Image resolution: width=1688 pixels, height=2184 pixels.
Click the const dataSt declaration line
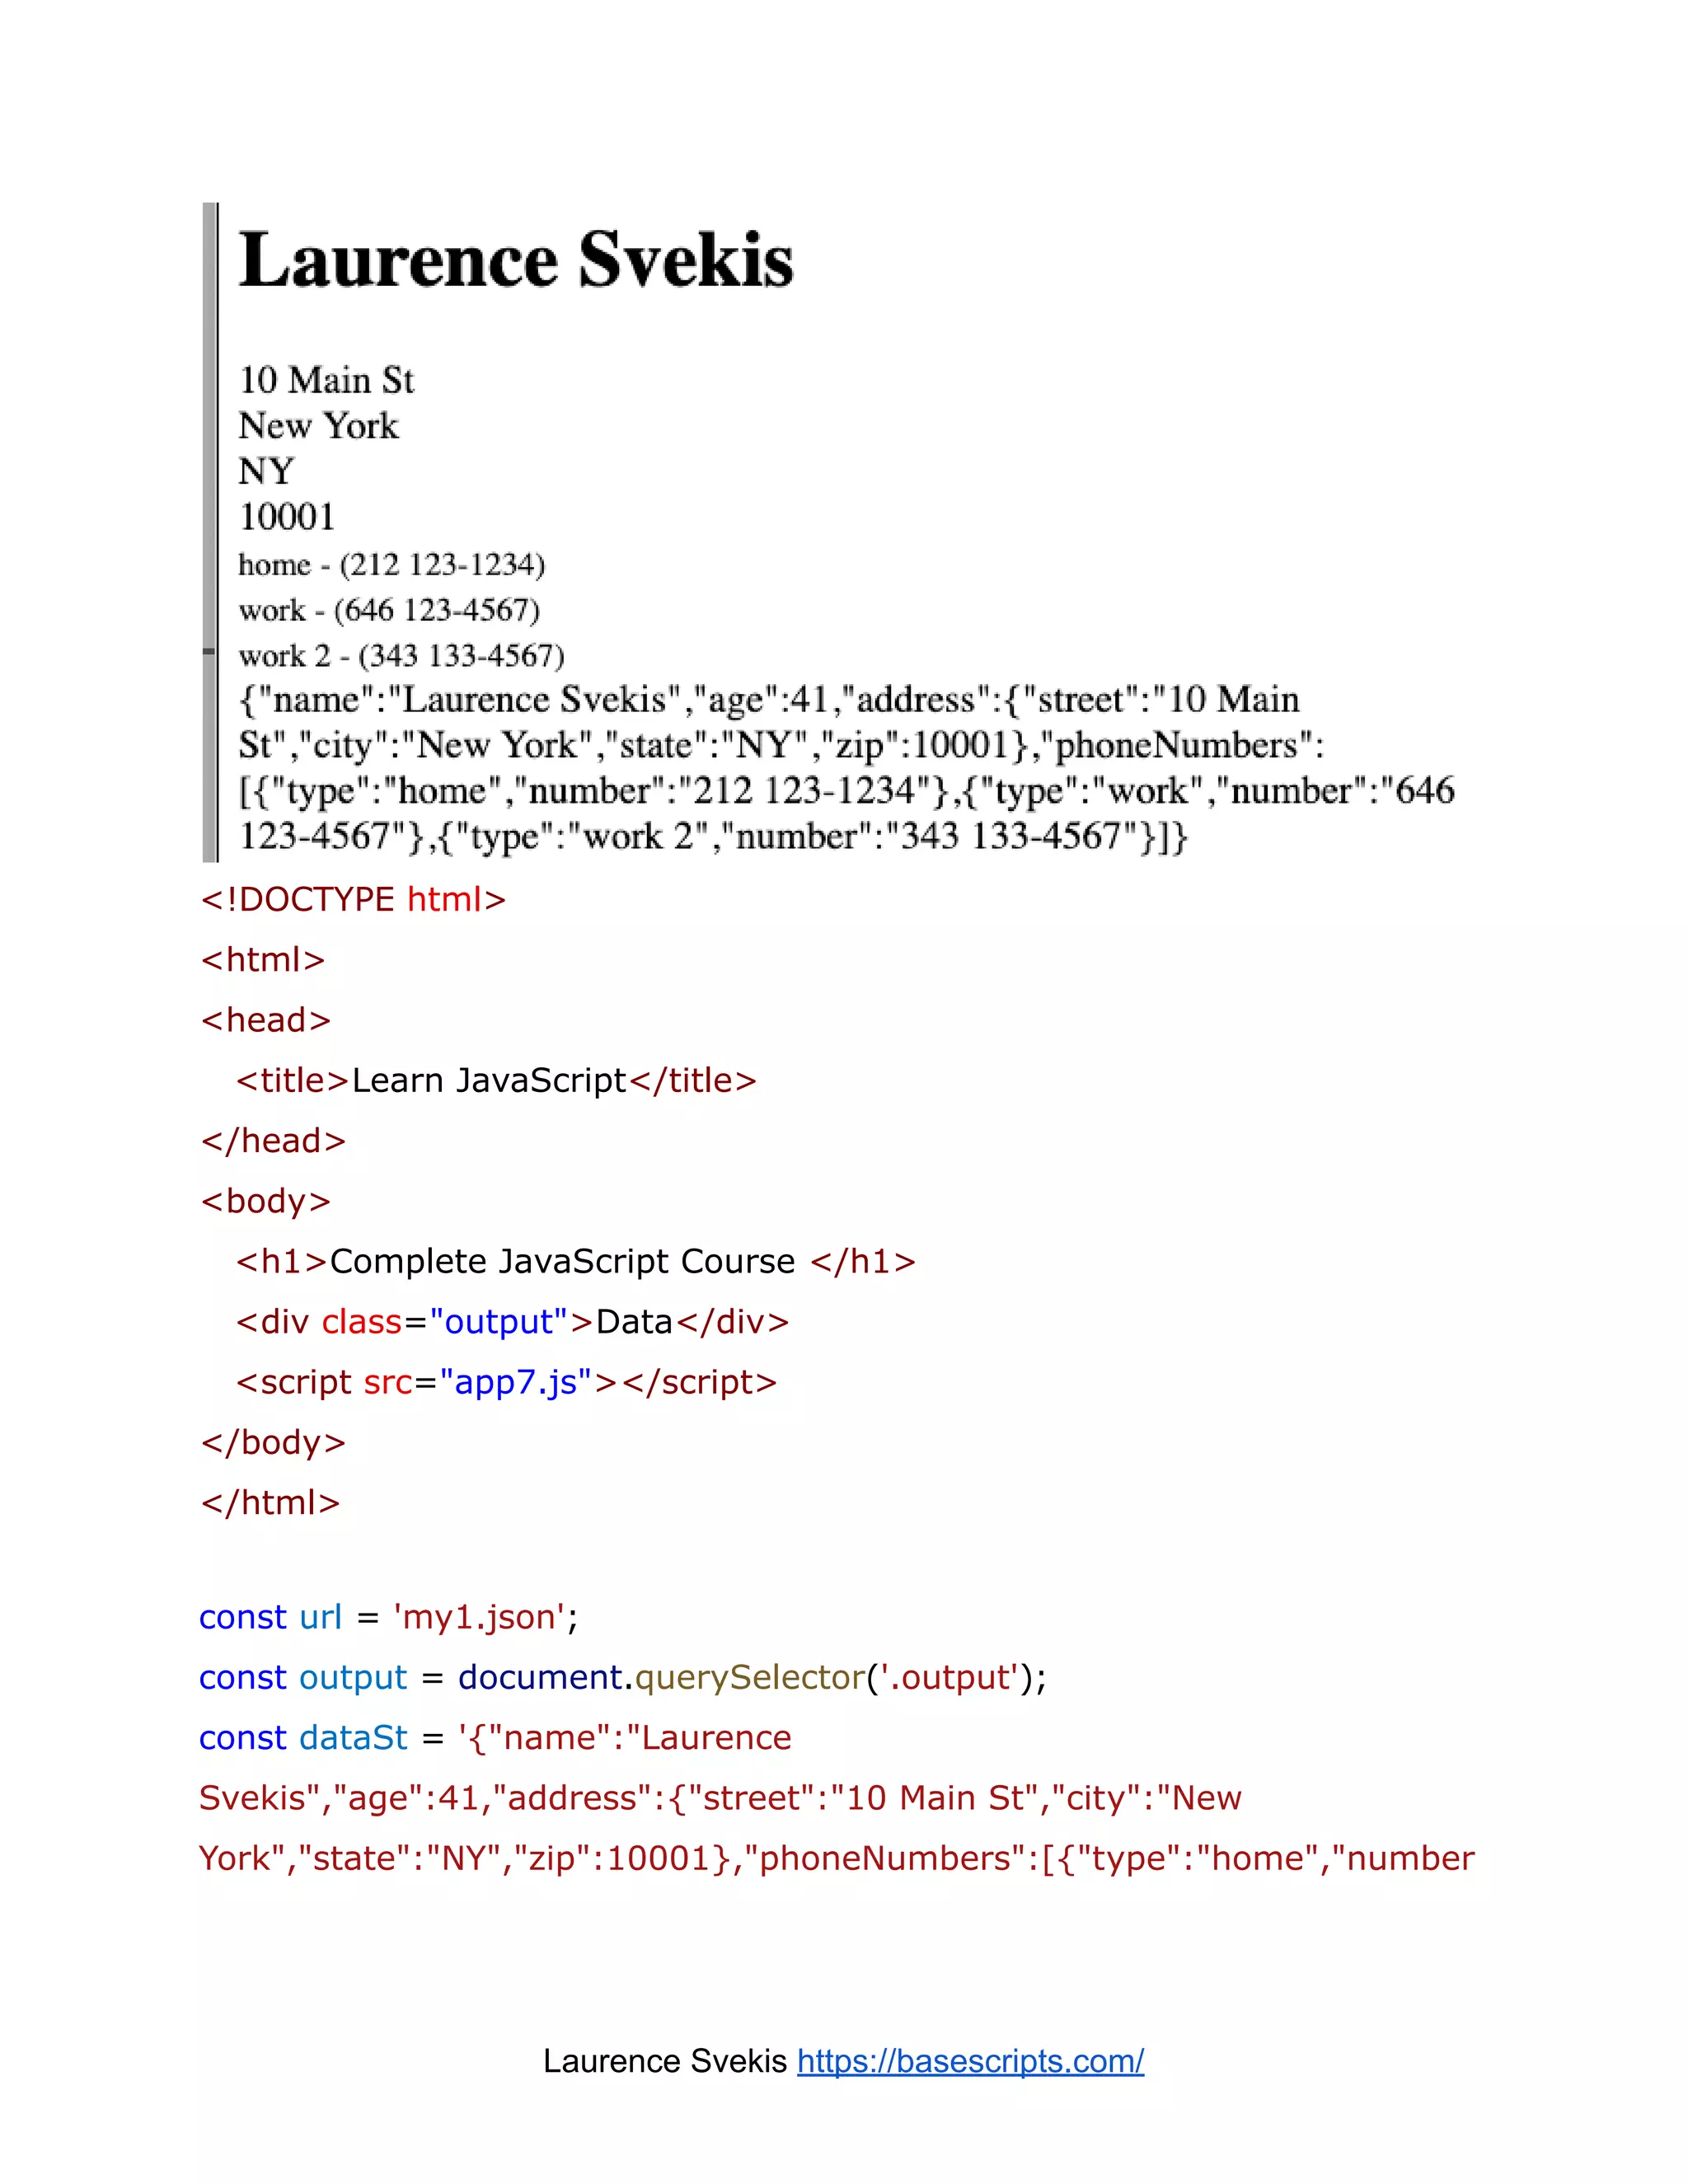click(495, 1738)
